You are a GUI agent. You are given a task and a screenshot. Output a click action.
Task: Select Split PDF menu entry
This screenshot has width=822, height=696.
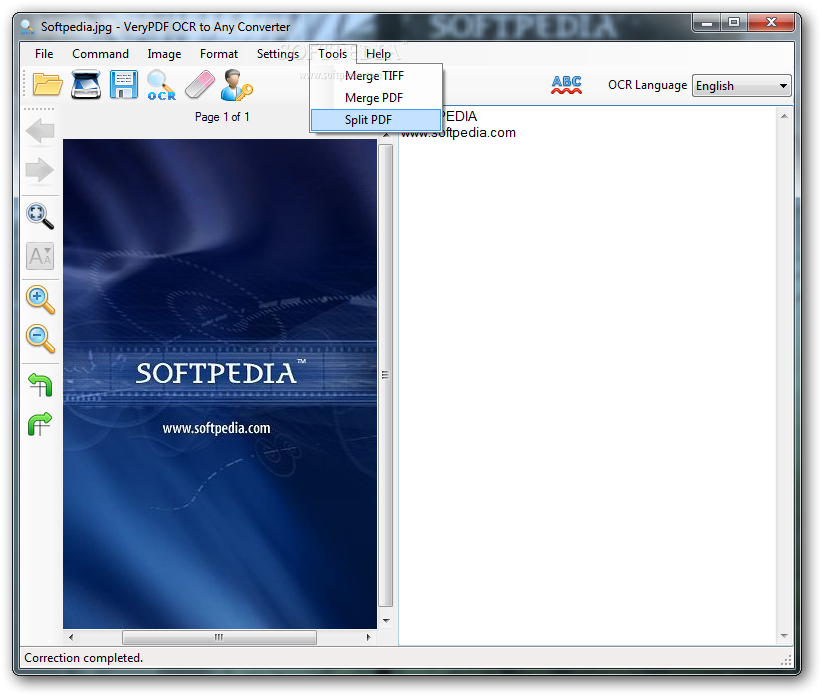pyautogui.click(x=376, y=120)
